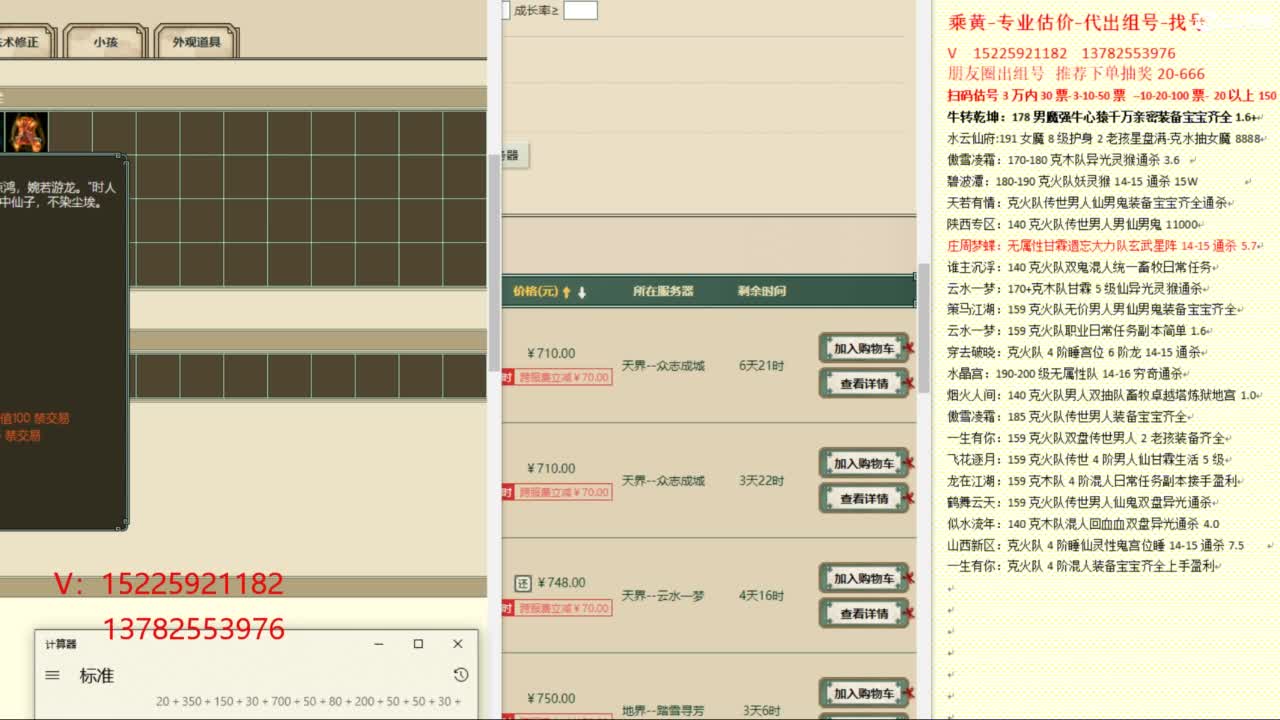Click the 龙在江湖 159 克木队 line
This screenshot has width=1280, height=720.
point(1093,481)
